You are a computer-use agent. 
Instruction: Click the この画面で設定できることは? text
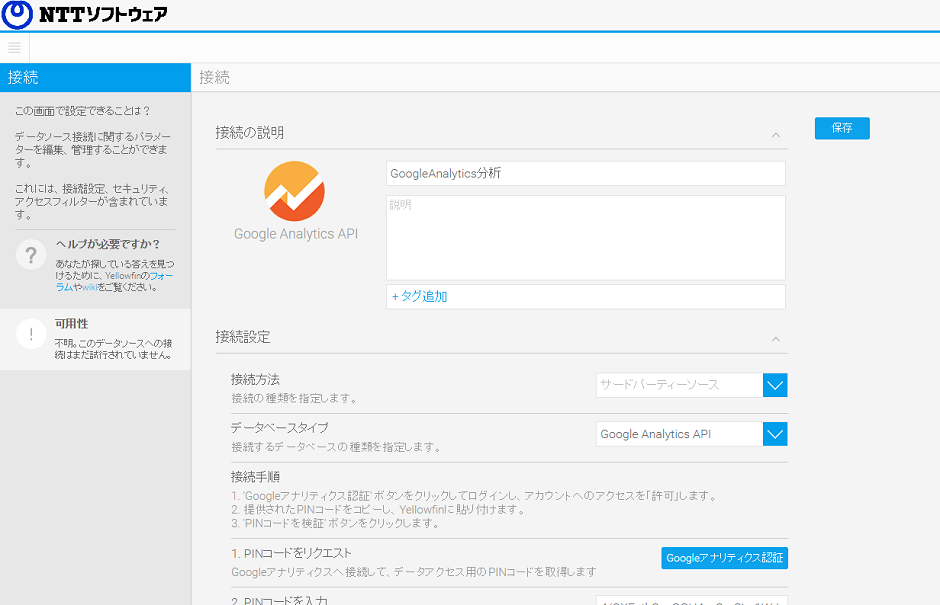tap(83, 111)
